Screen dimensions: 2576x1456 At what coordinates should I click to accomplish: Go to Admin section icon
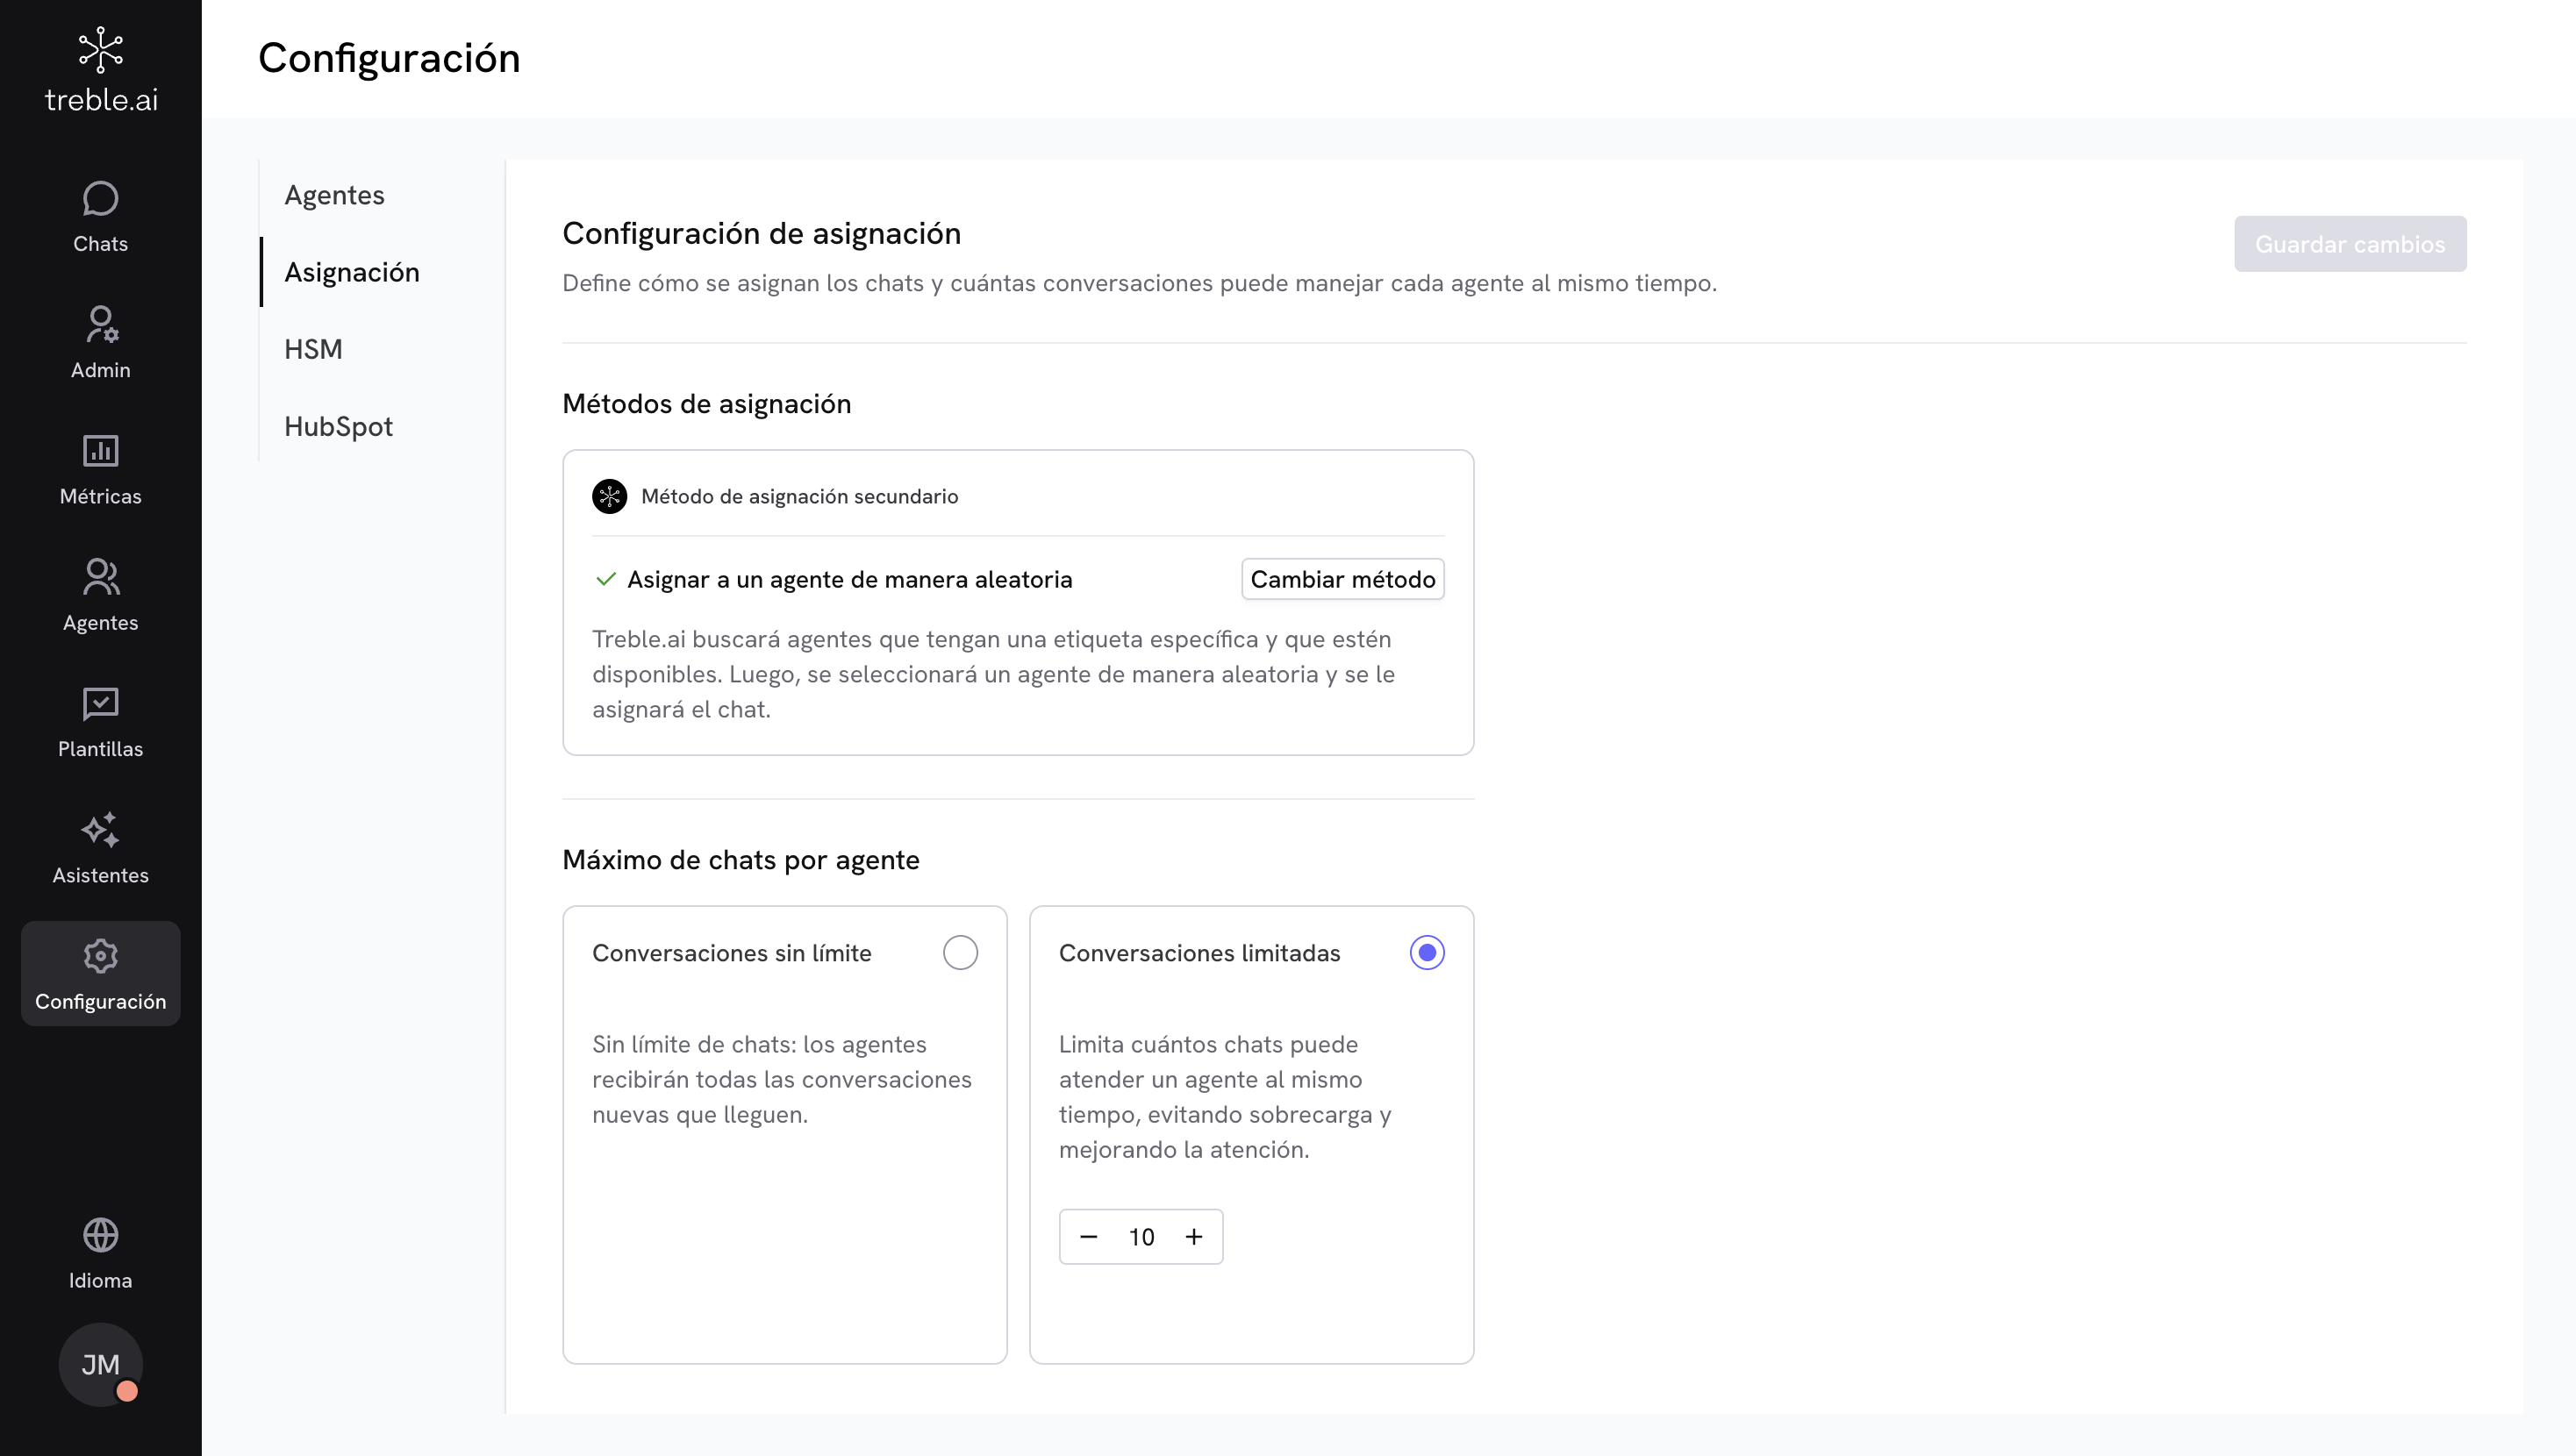click(100, 325)
